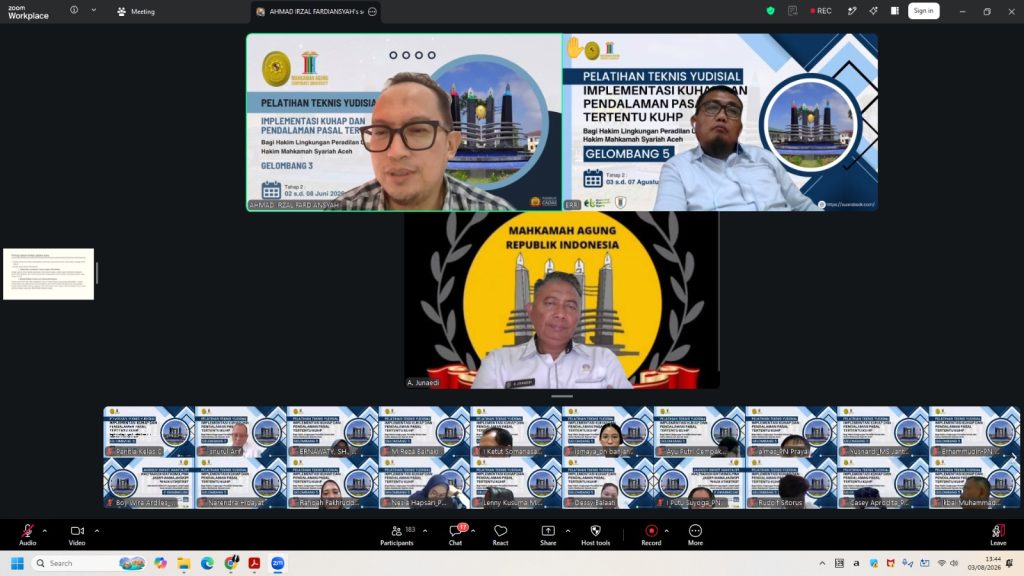Open the Chat panel
Image resolution: width=1024 pixels, height=576 pixels.
tap(455, 534)
